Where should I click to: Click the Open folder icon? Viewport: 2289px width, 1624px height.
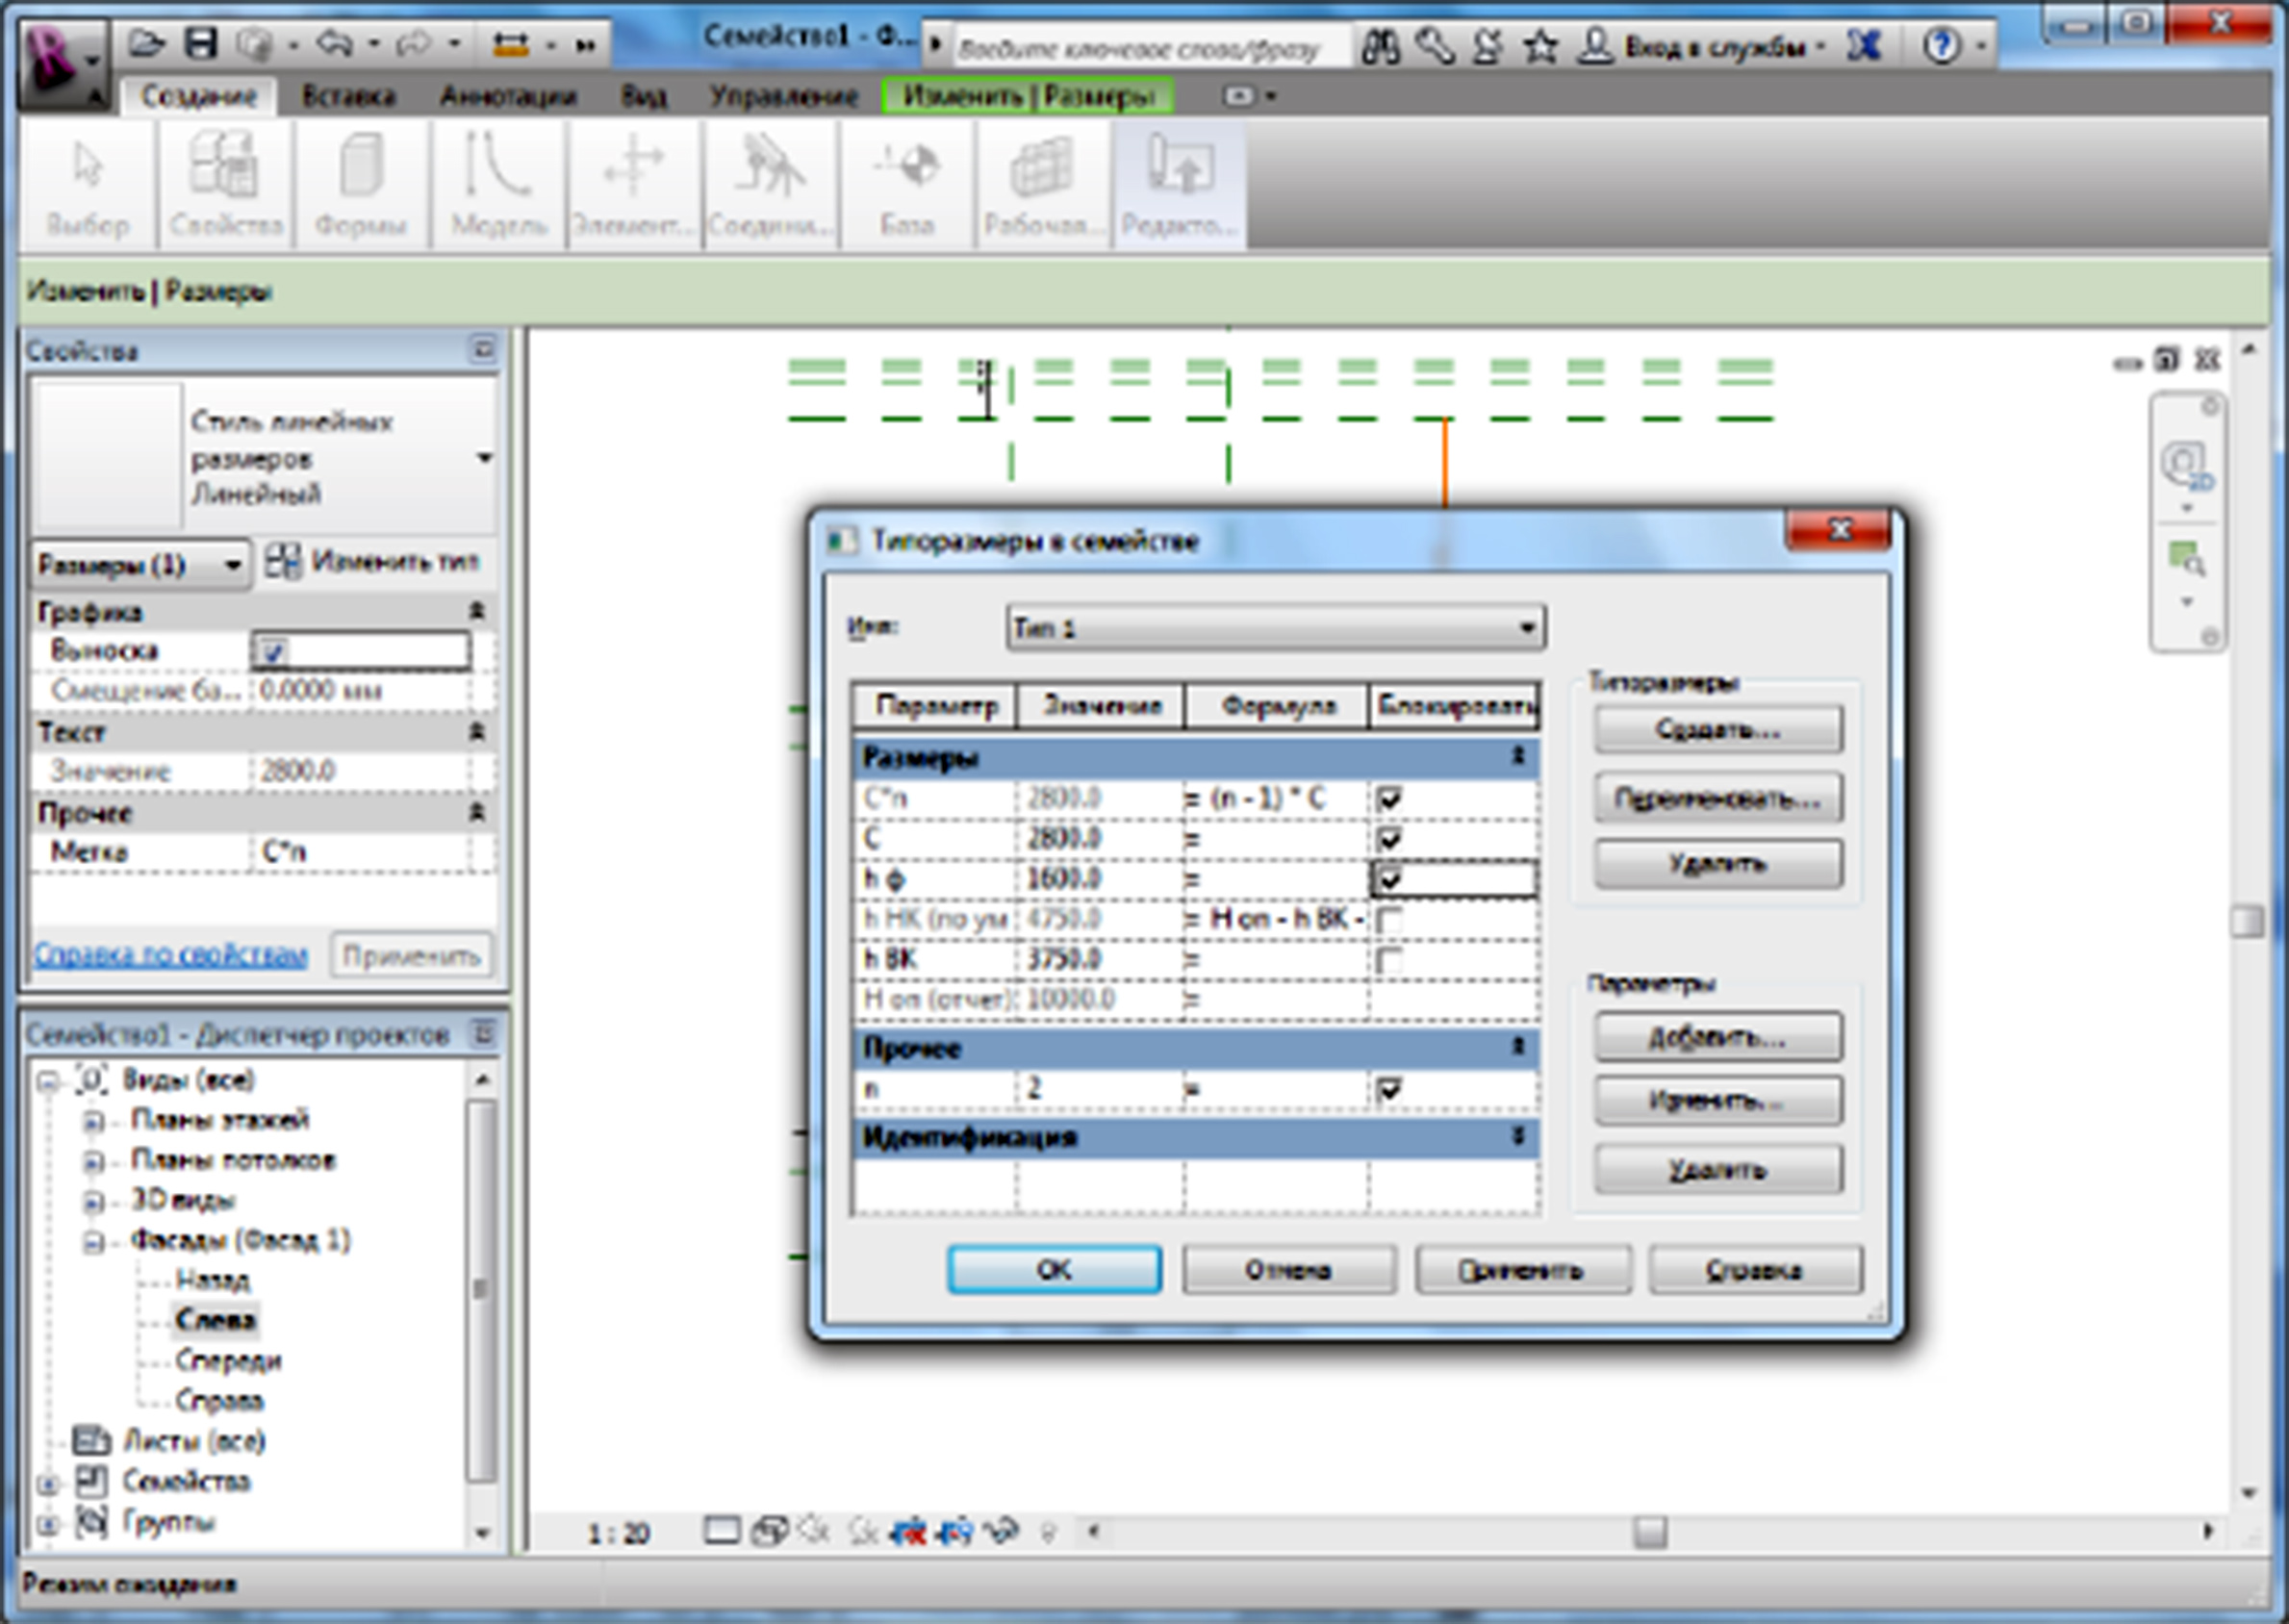(146, 44)
